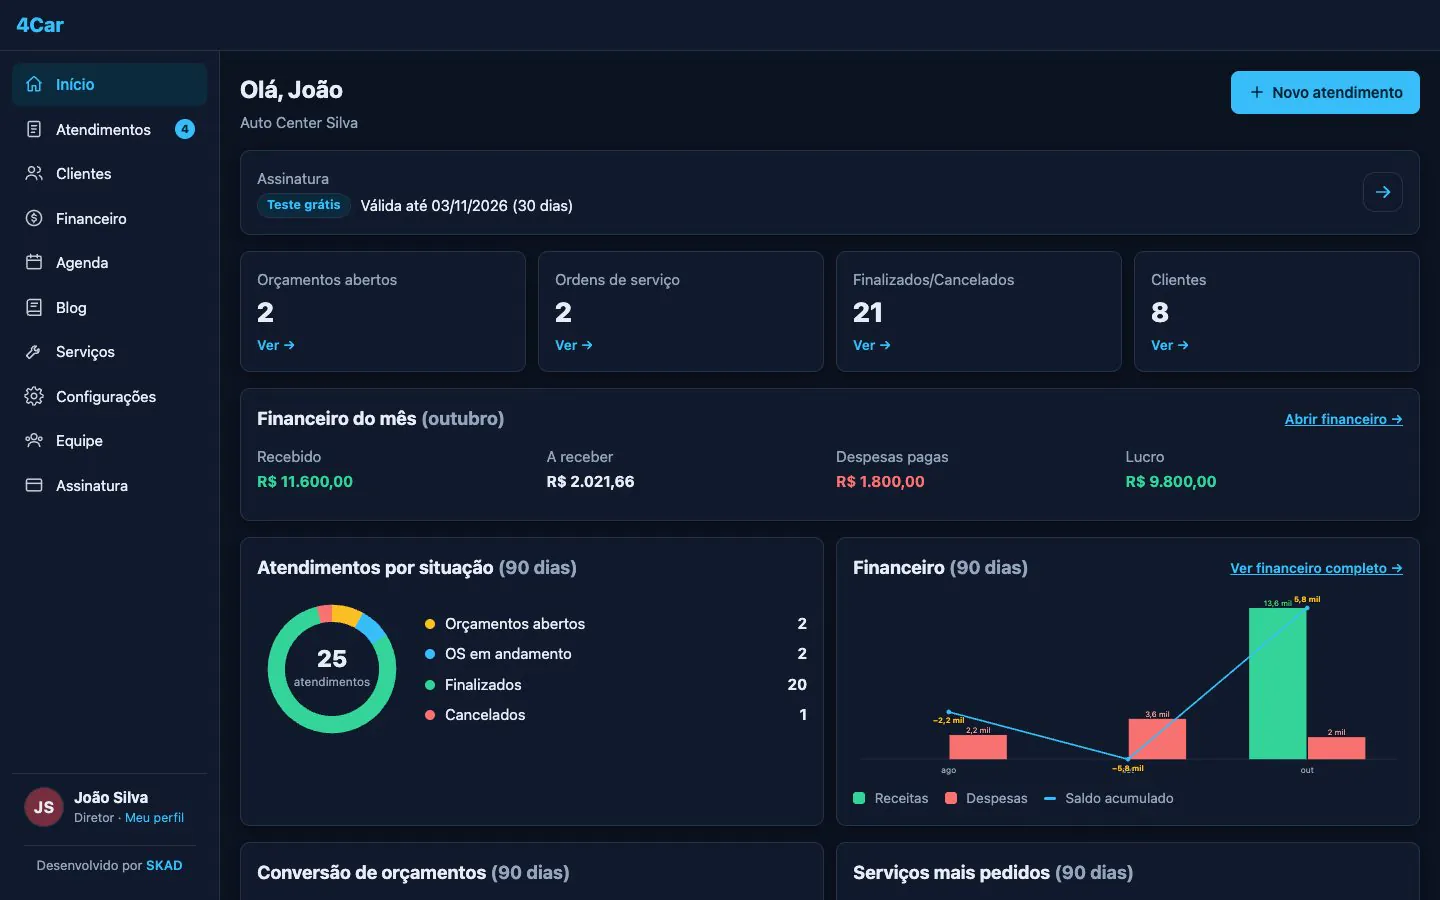
Task: Click the Saldo acumulado legend marker
Action: click(1050, 798)
